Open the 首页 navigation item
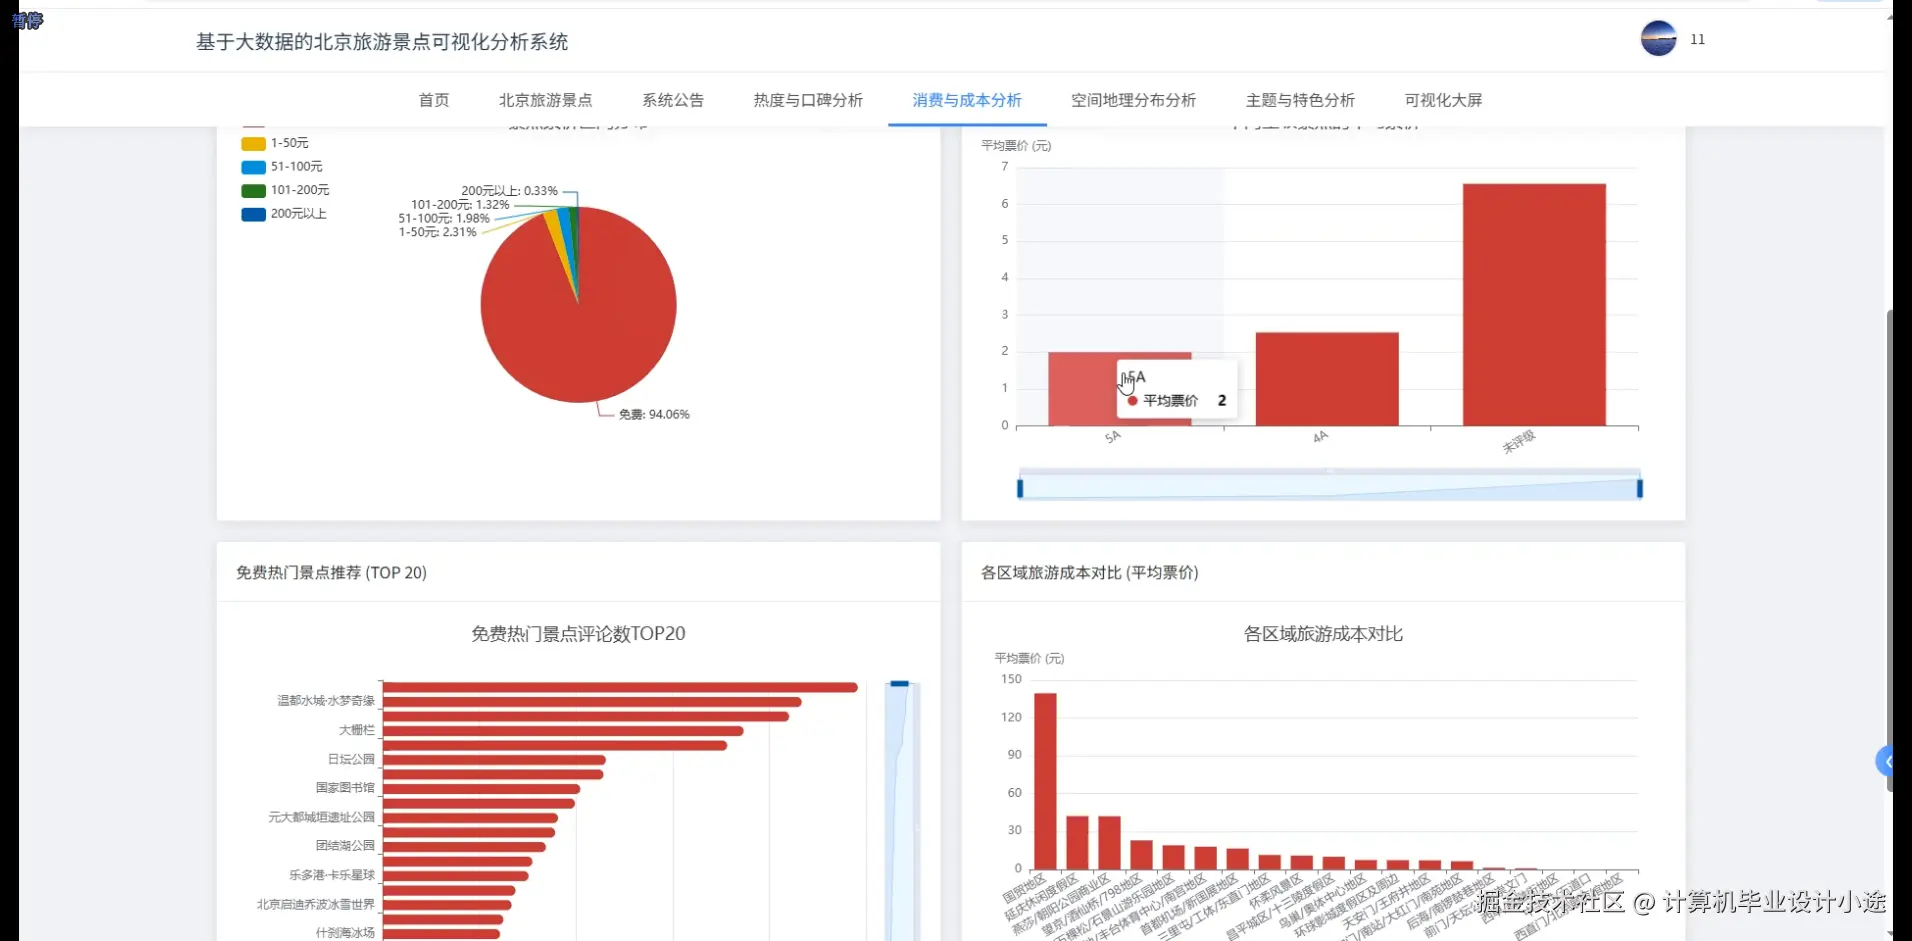 click(433, 100)
